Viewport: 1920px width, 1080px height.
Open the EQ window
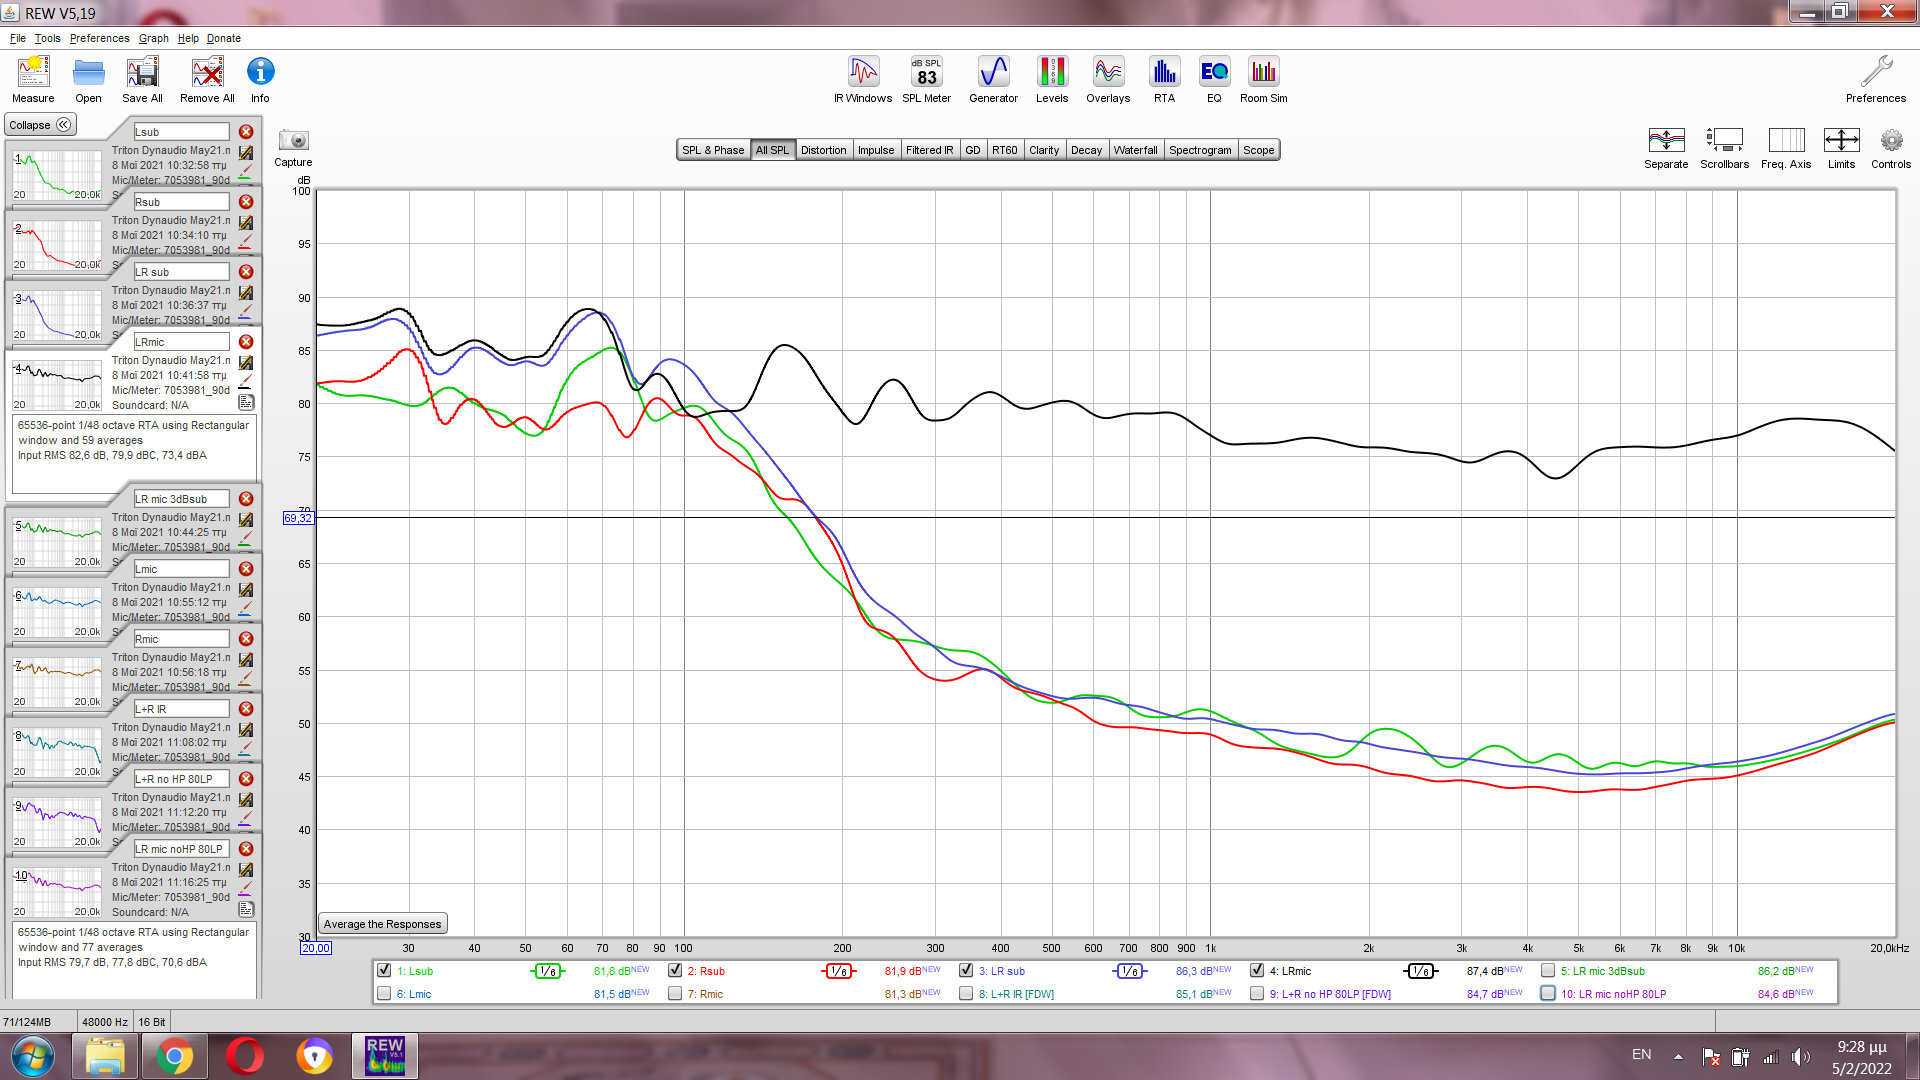[1214, 79]
